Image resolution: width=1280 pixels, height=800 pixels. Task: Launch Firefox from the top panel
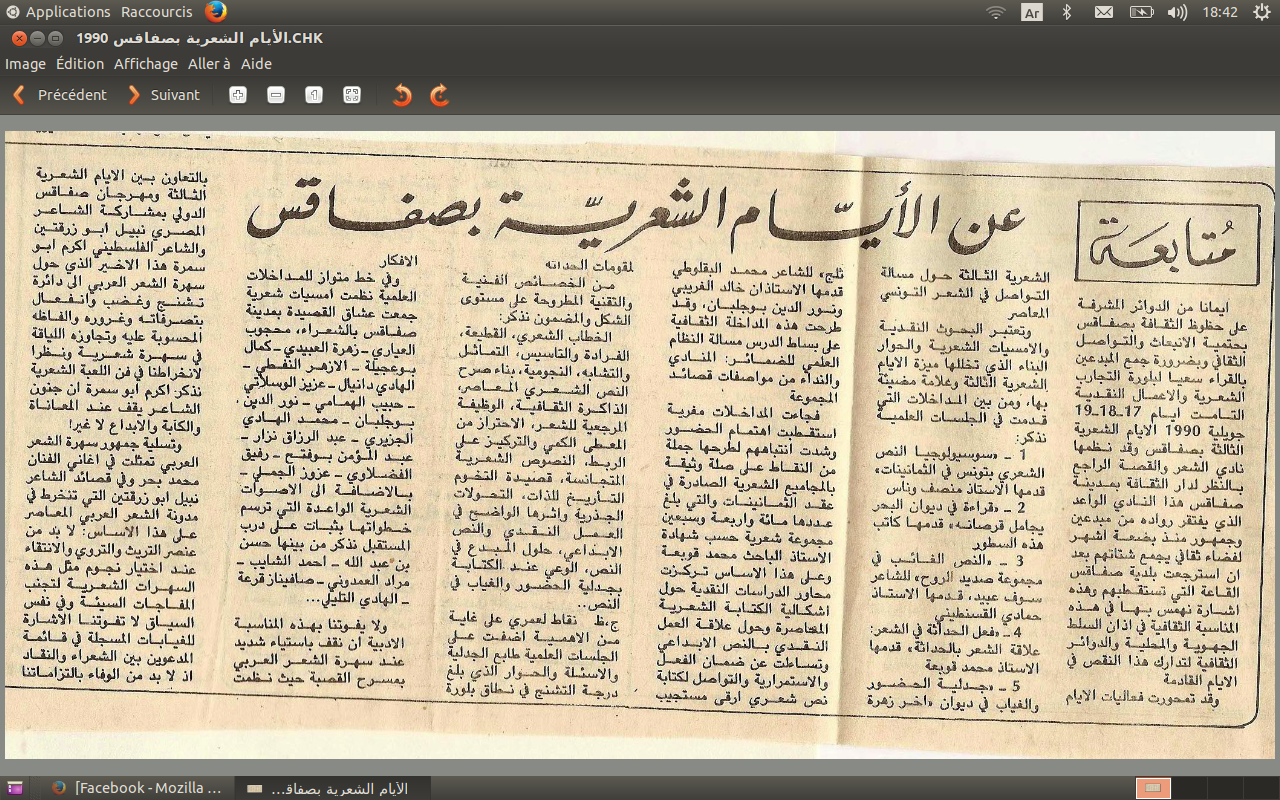pyautogui.click(x=216, y=12)
